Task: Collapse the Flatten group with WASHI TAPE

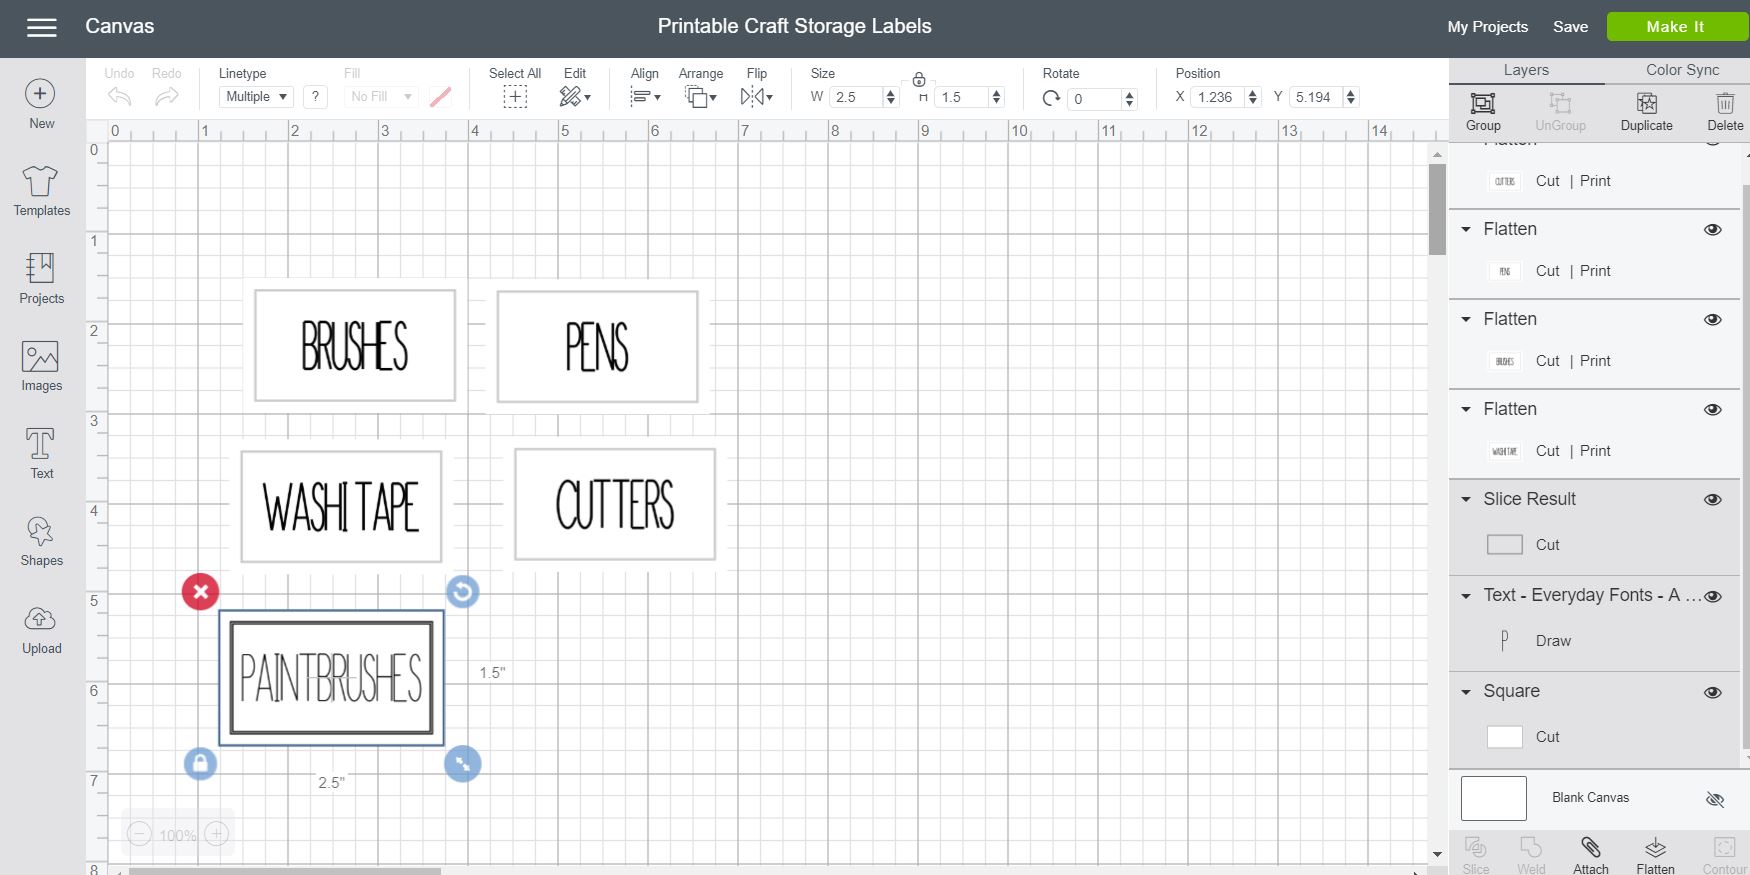Action: click(x=1466, y=410)
